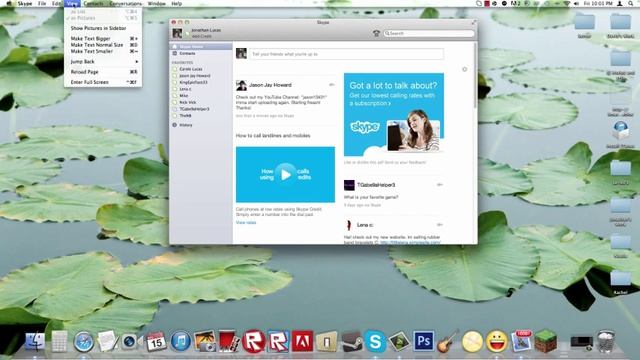This screenshot has height=360, width=640.
Task: Open options arrow on Lena c post
Action: 440,225
